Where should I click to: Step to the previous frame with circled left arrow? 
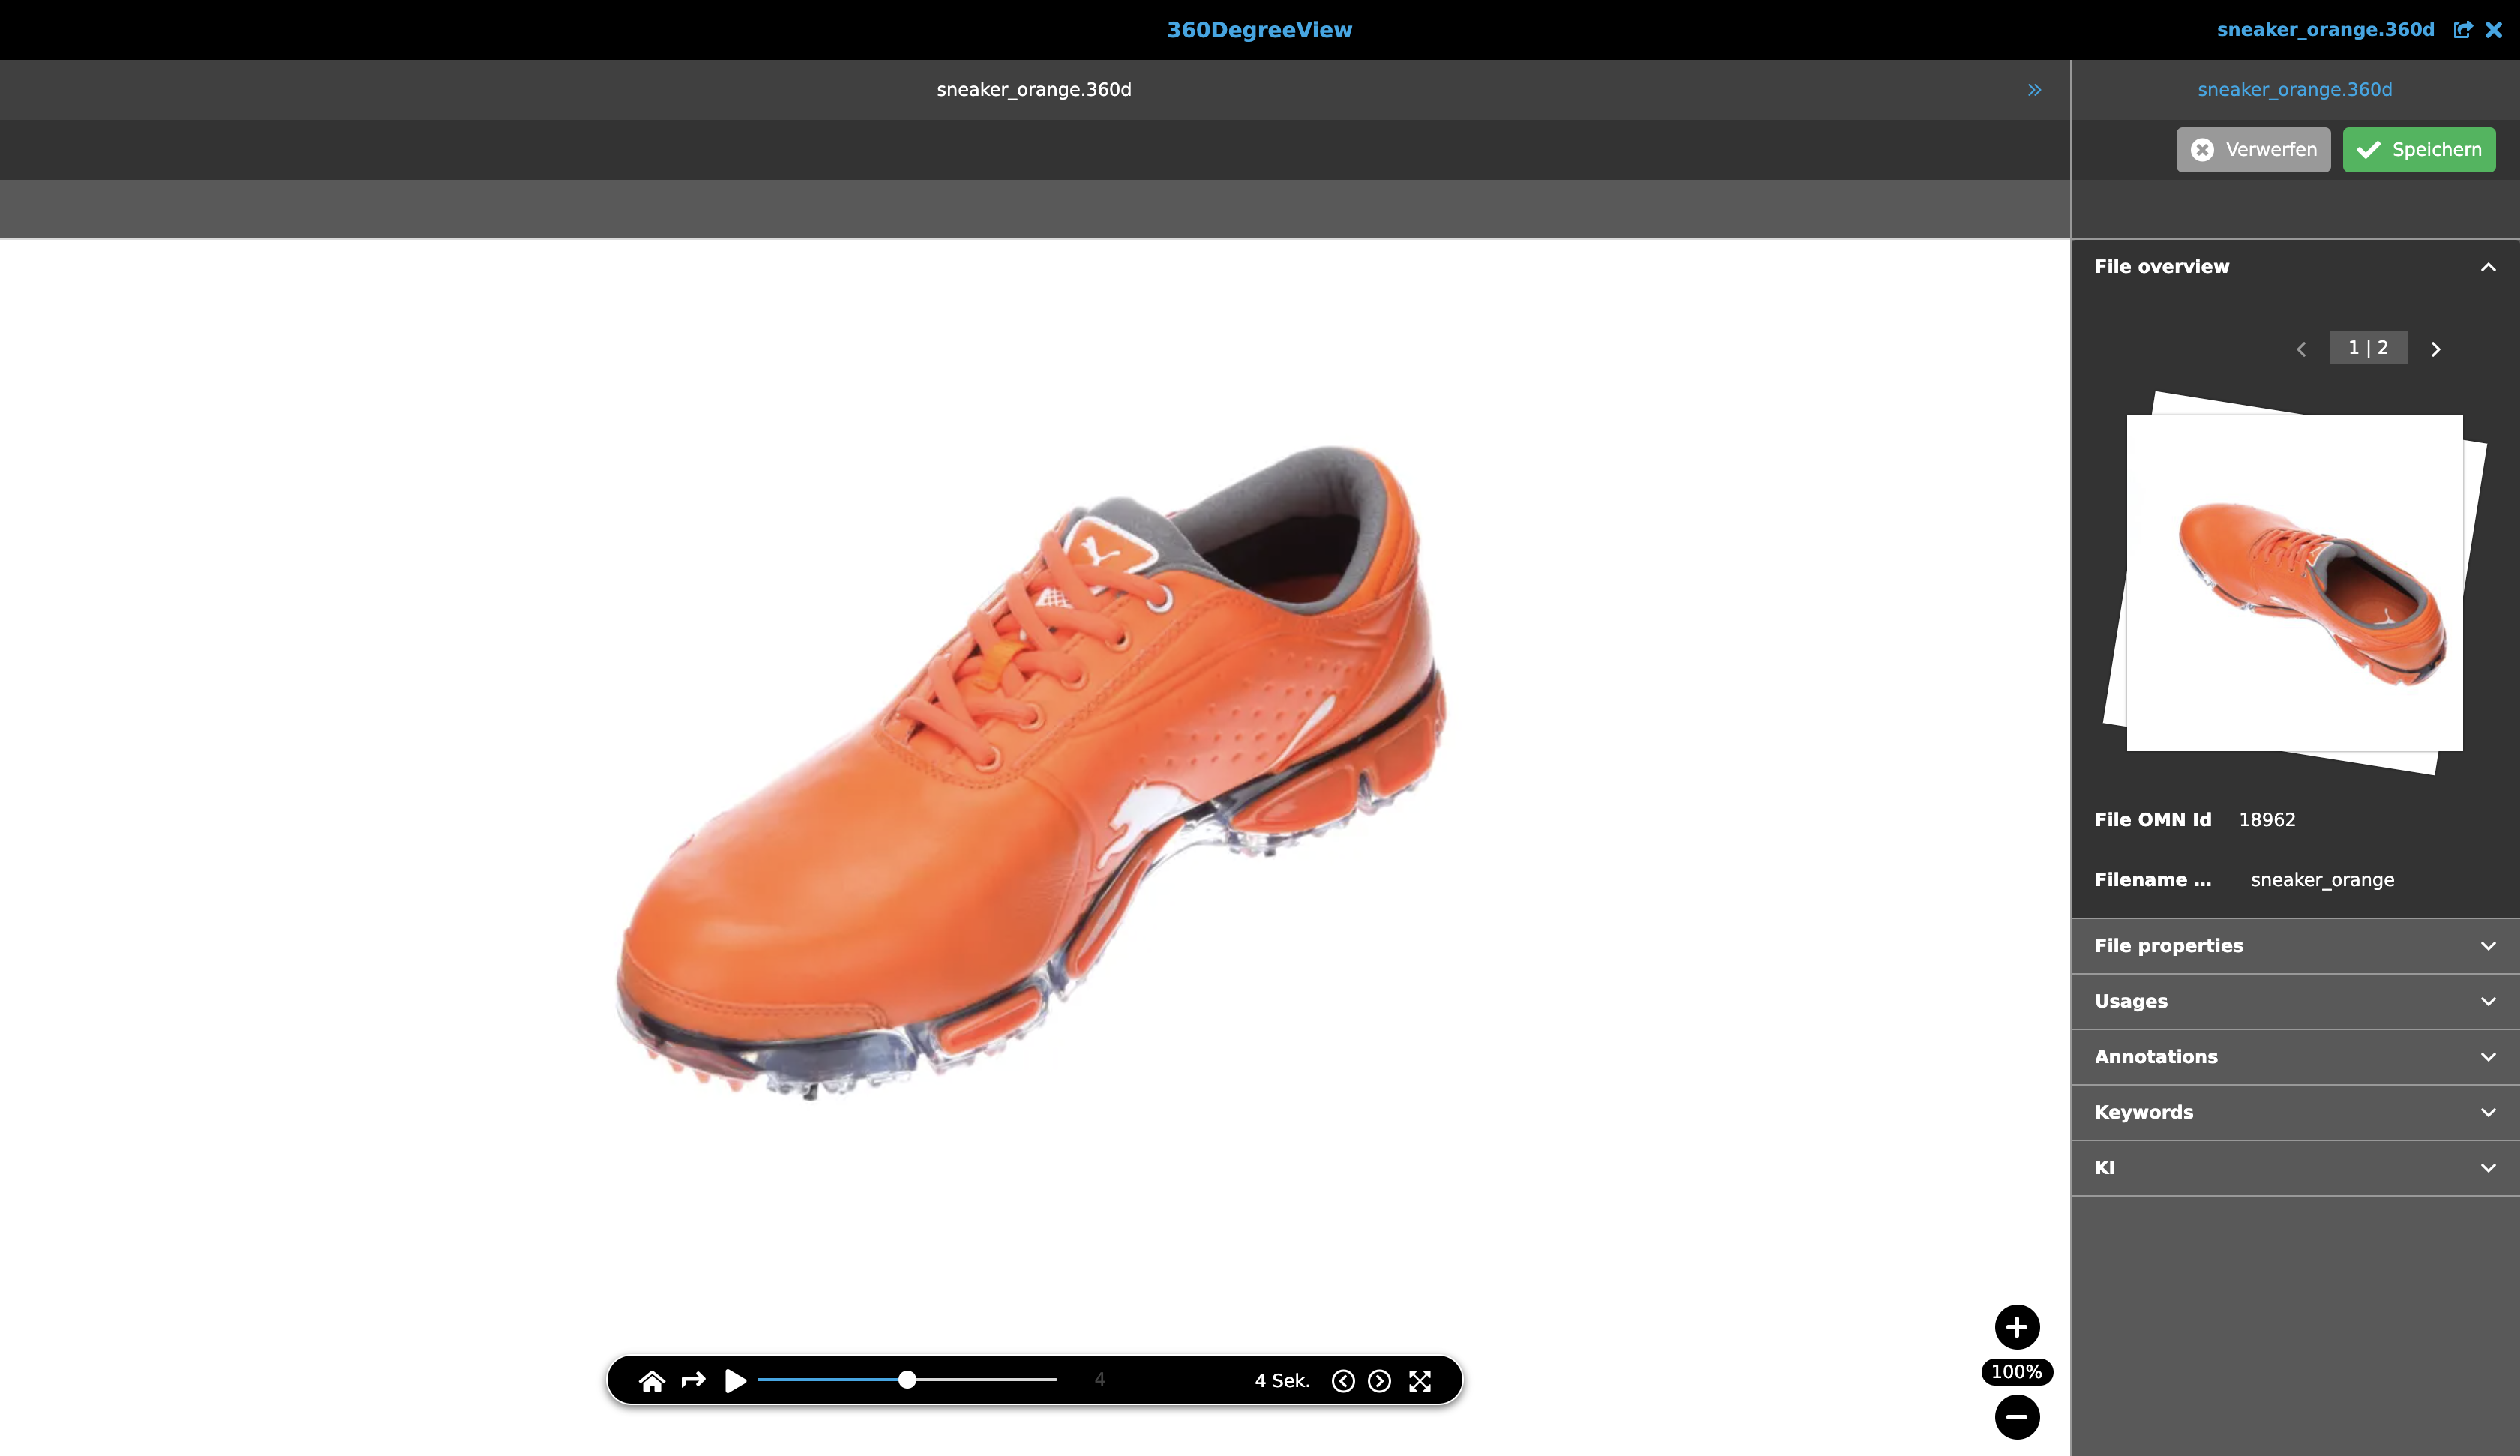(x=1343, y=1381)
